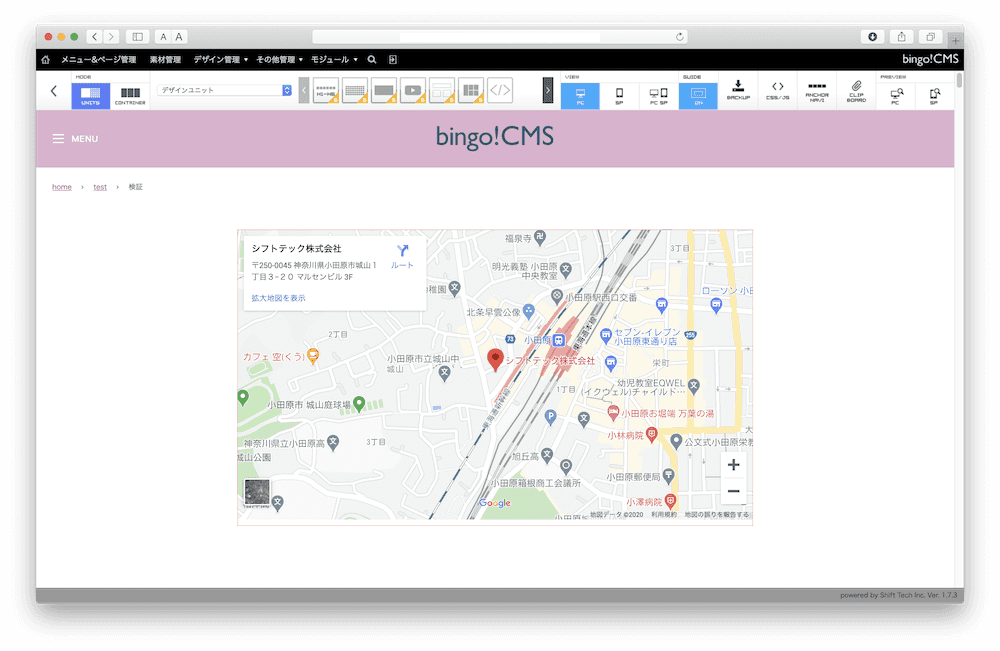Open the BACKUP tool
Image resolution: width=1000 pixels, height=651 pixels.
tap(738, 91)
